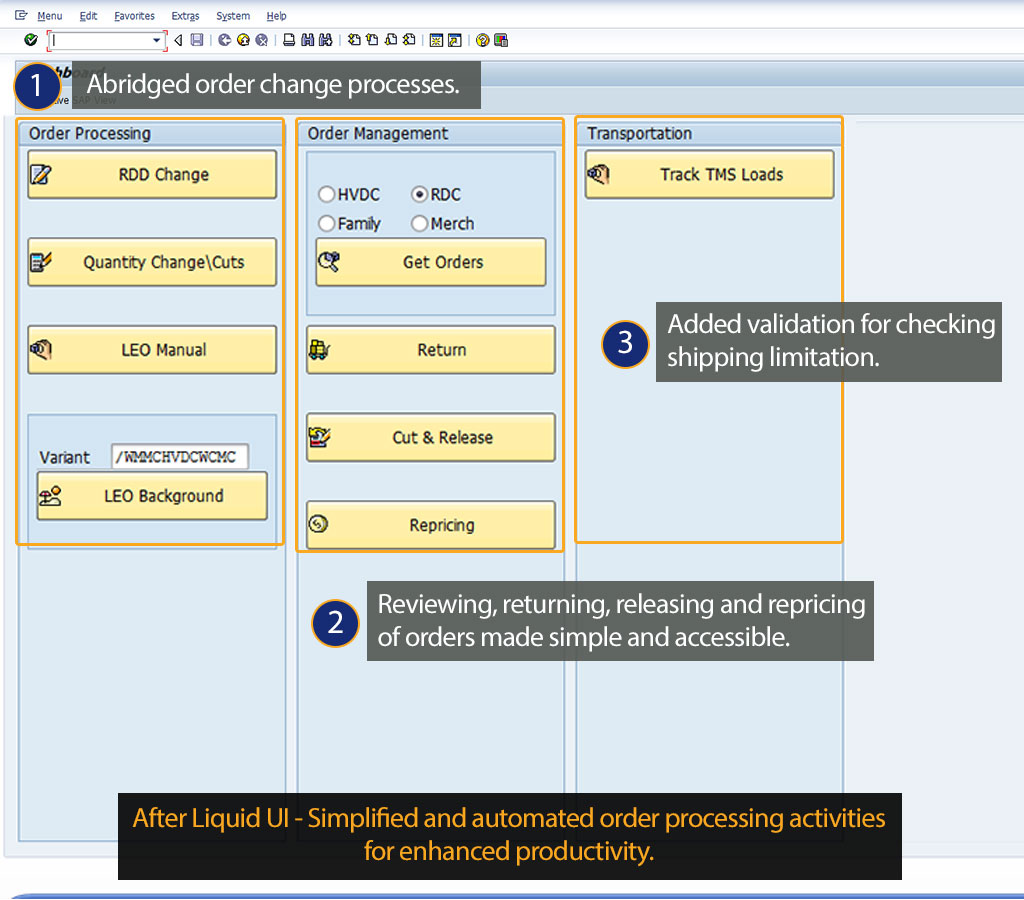This screenshot has width=1024, height=900.
Task: Open the Extras menu
Action: [x=185, y=16]
